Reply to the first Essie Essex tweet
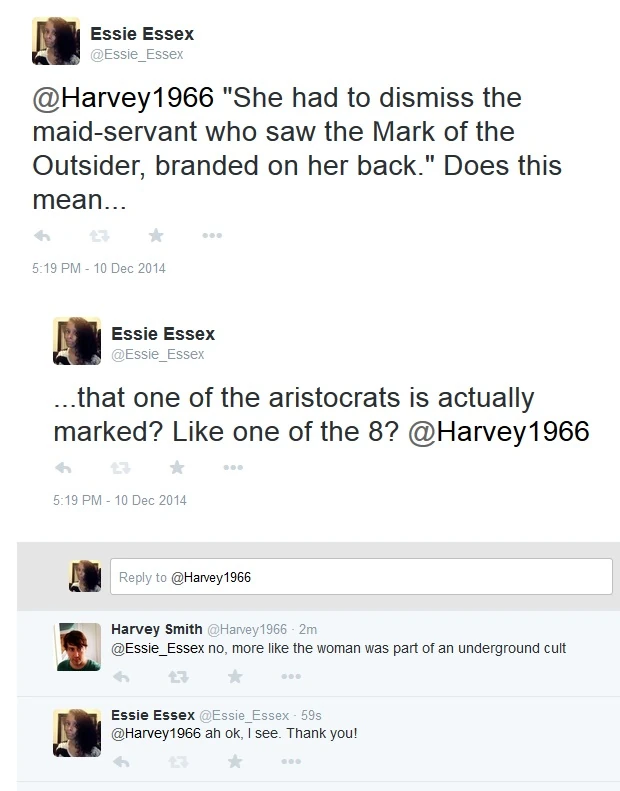The height and width of the screenshot is (791, 620). (43, 236)
